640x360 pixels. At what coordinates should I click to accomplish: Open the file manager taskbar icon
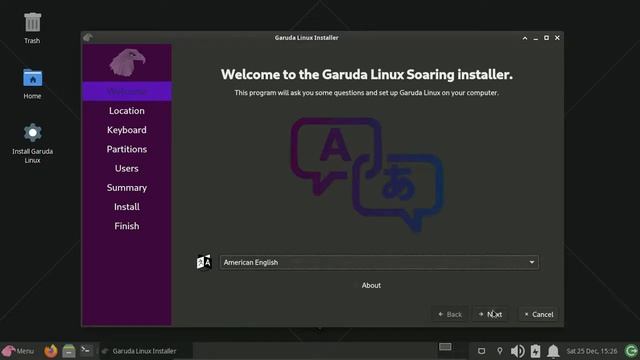coord(69,351)
